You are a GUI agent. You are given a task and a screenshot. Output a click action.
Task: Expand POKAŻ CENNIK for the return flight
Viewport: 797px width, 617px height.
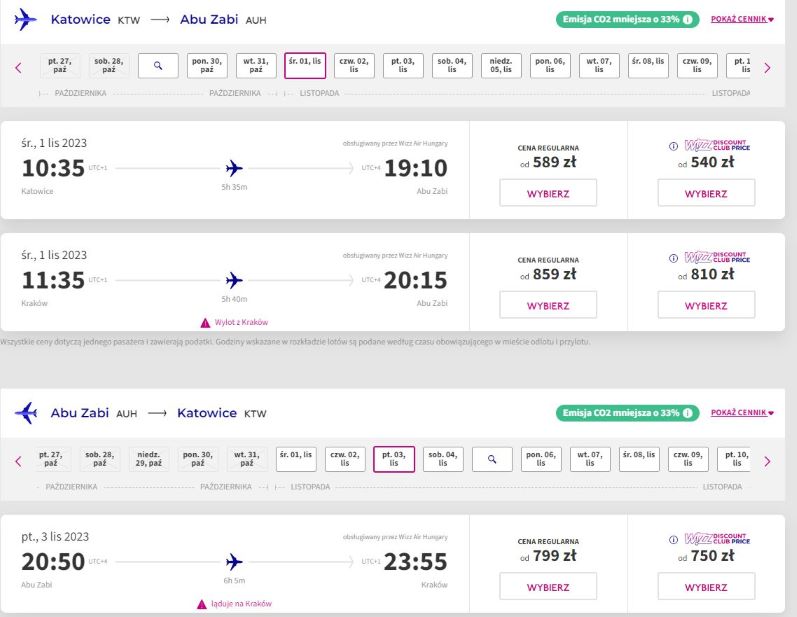click(742, 413)
